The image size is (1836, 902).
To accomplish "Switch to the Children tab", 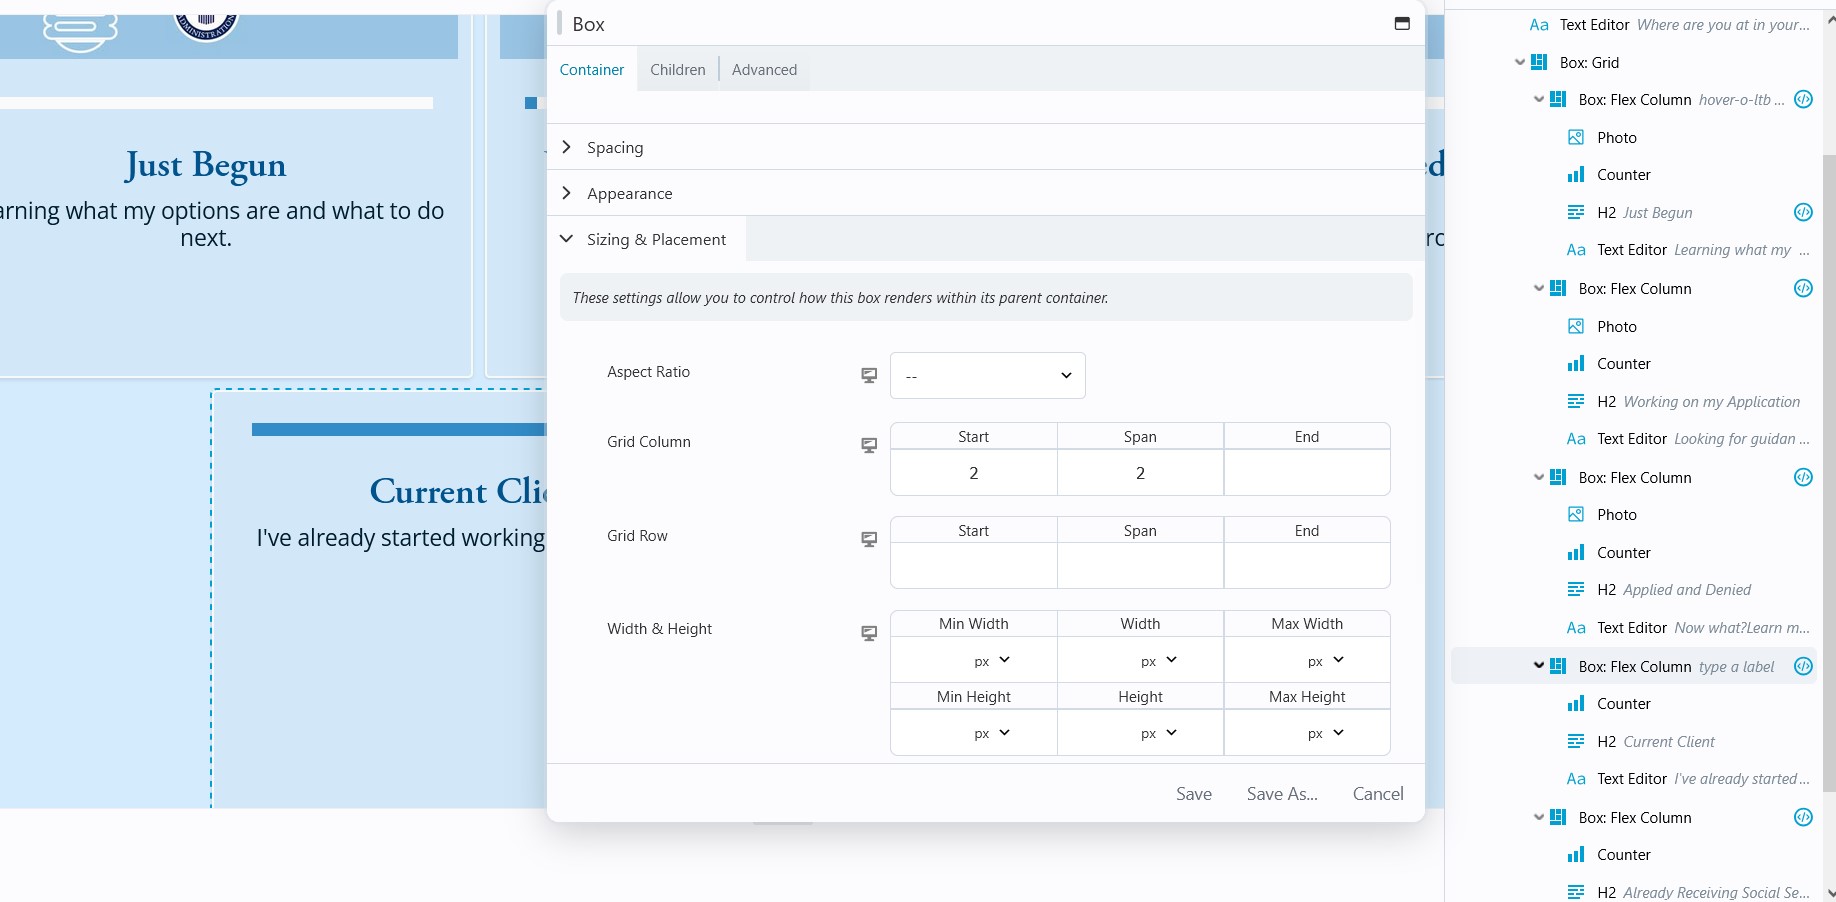I will point(677,70).
